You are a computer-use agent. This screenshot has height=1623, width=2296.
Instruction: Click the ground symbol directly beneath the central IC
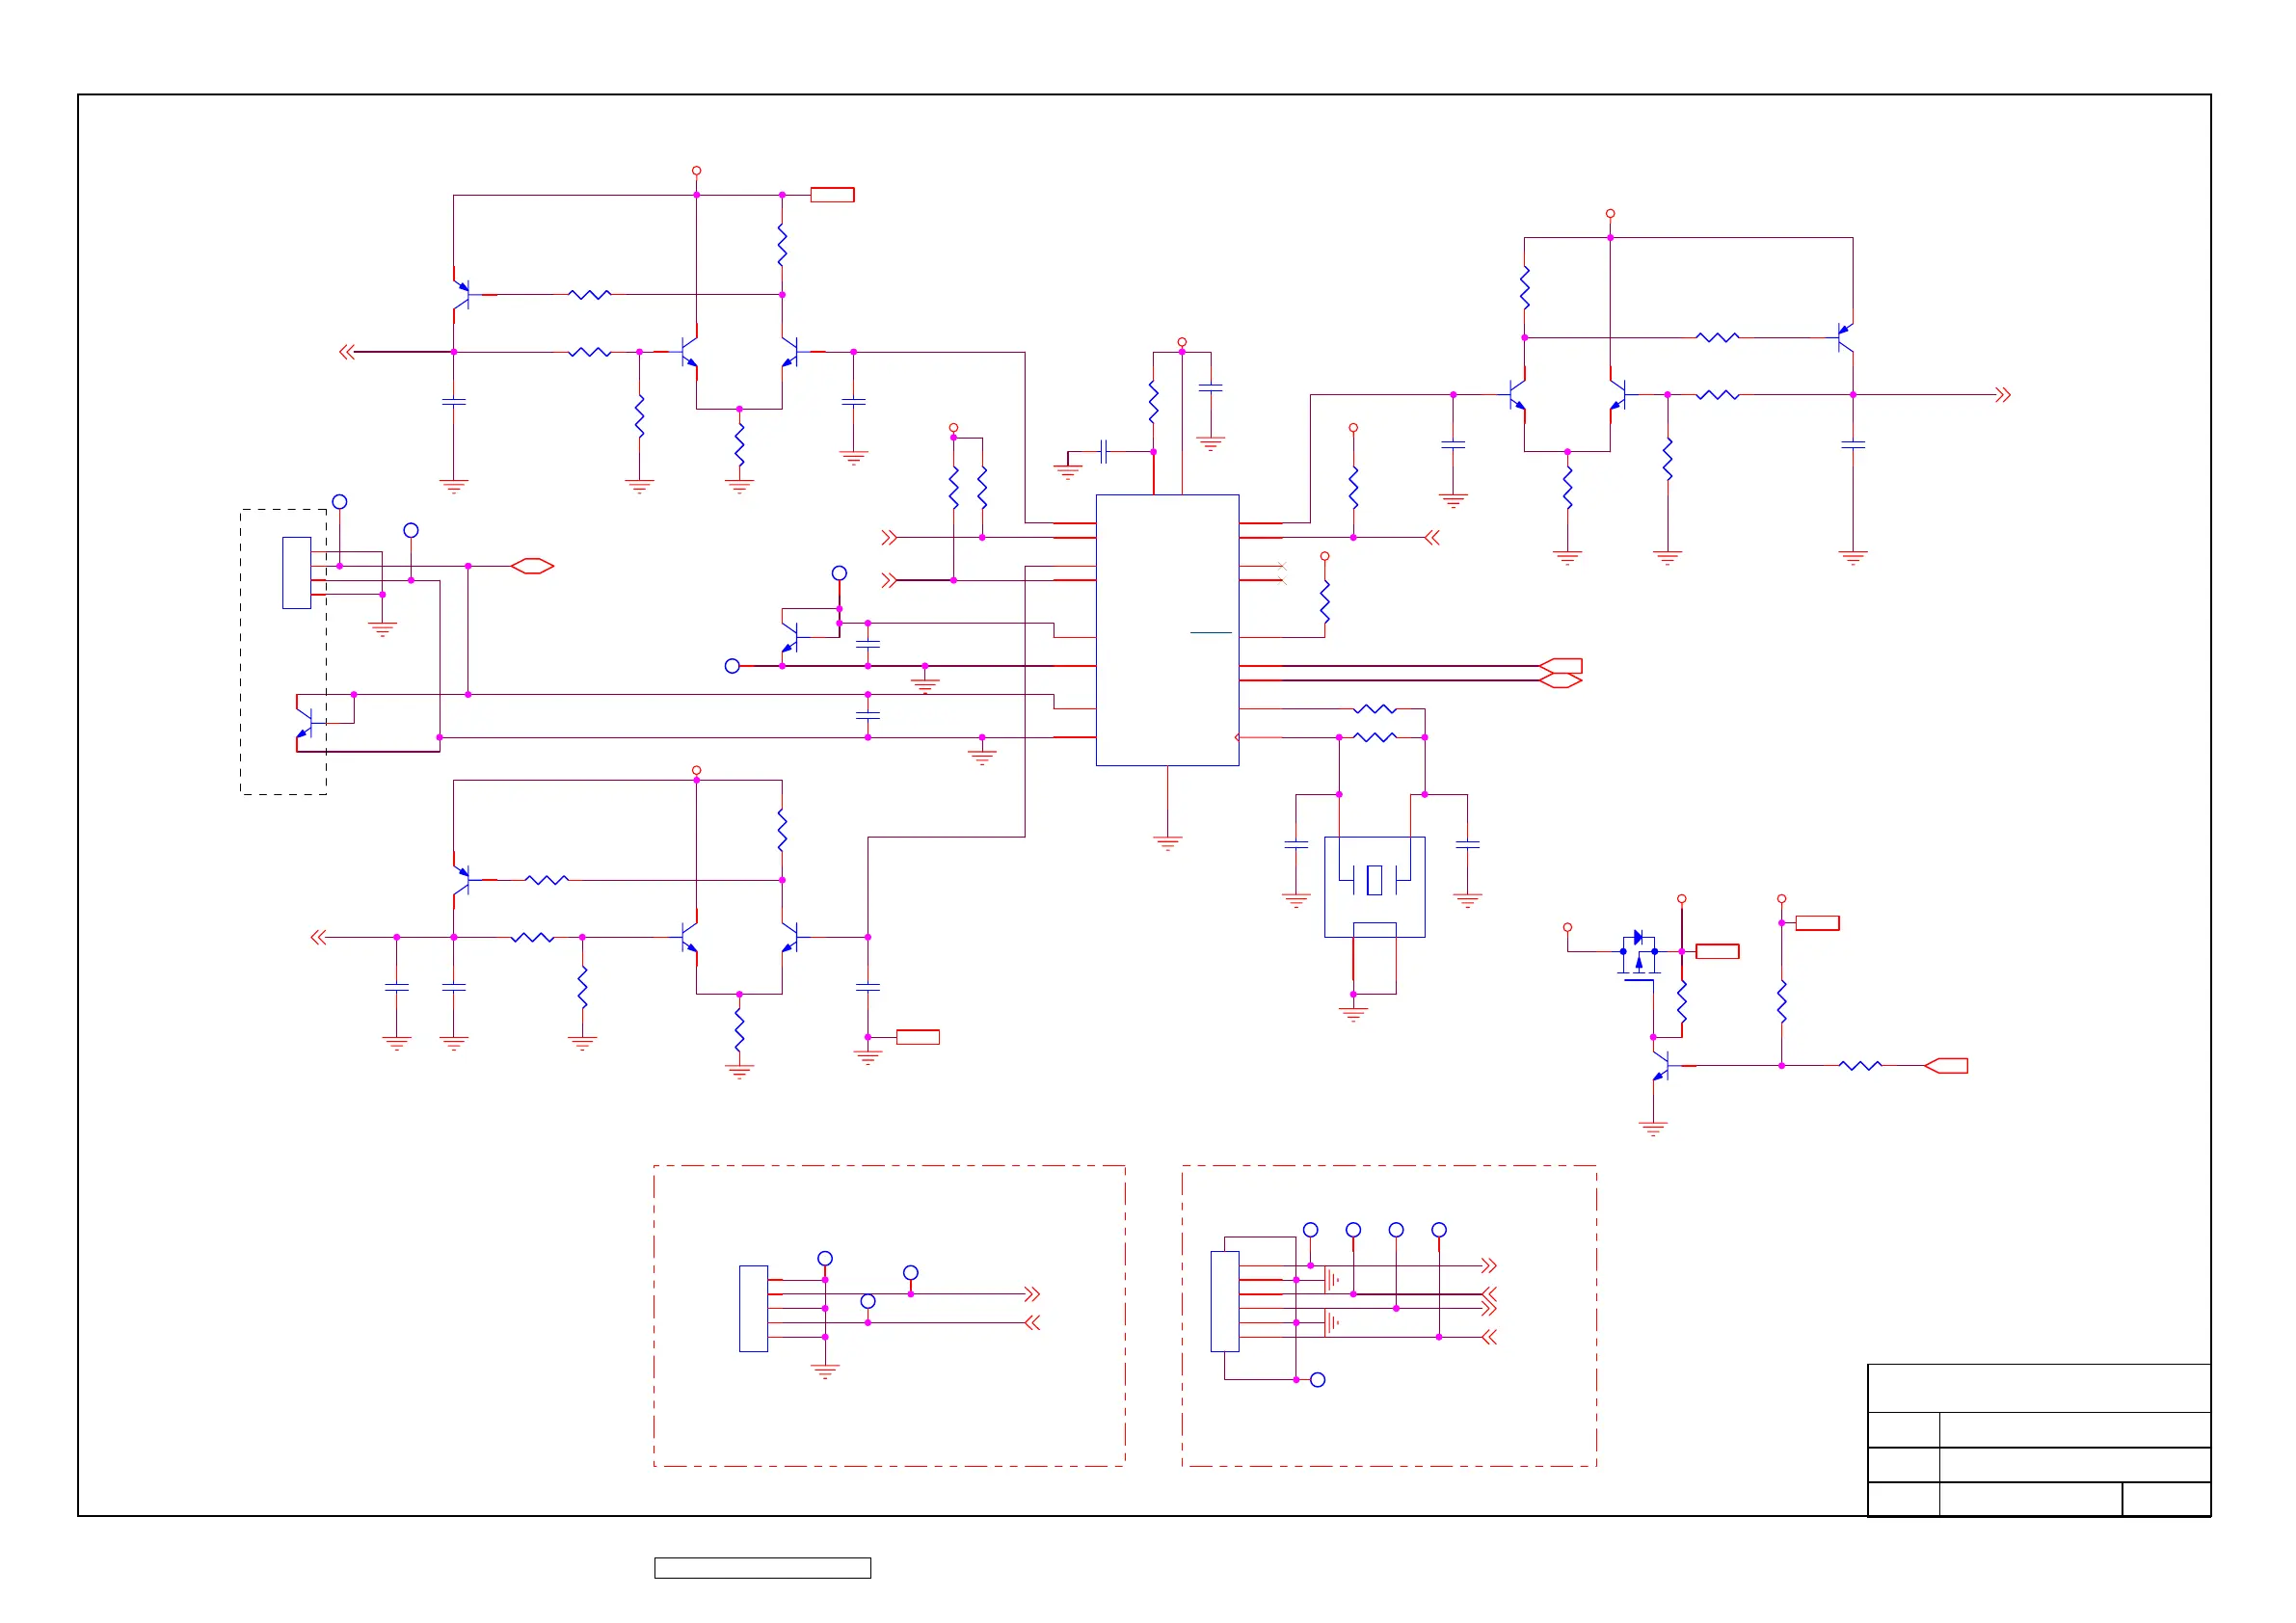coord(1167,842)
